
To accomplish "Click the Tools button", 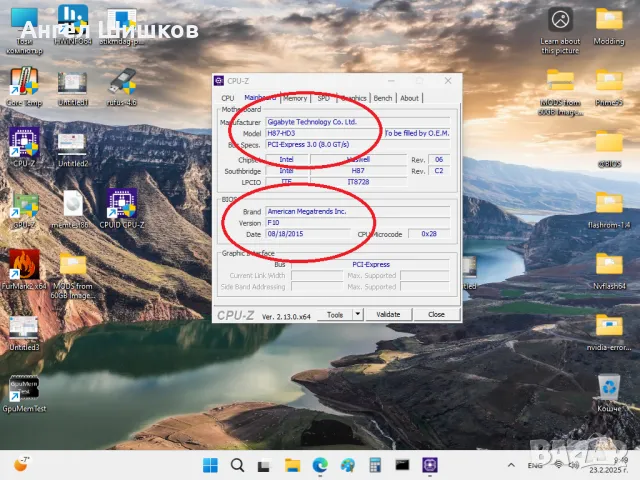I will (335, 314).
